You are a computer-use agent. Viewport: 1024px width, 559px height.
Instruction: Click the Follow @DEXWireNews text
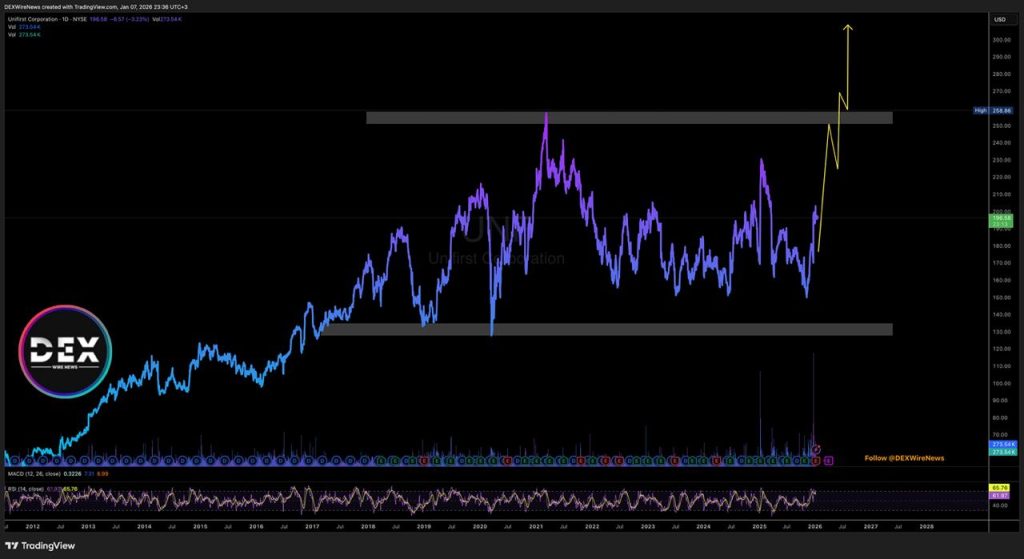[x=904, y=458]
